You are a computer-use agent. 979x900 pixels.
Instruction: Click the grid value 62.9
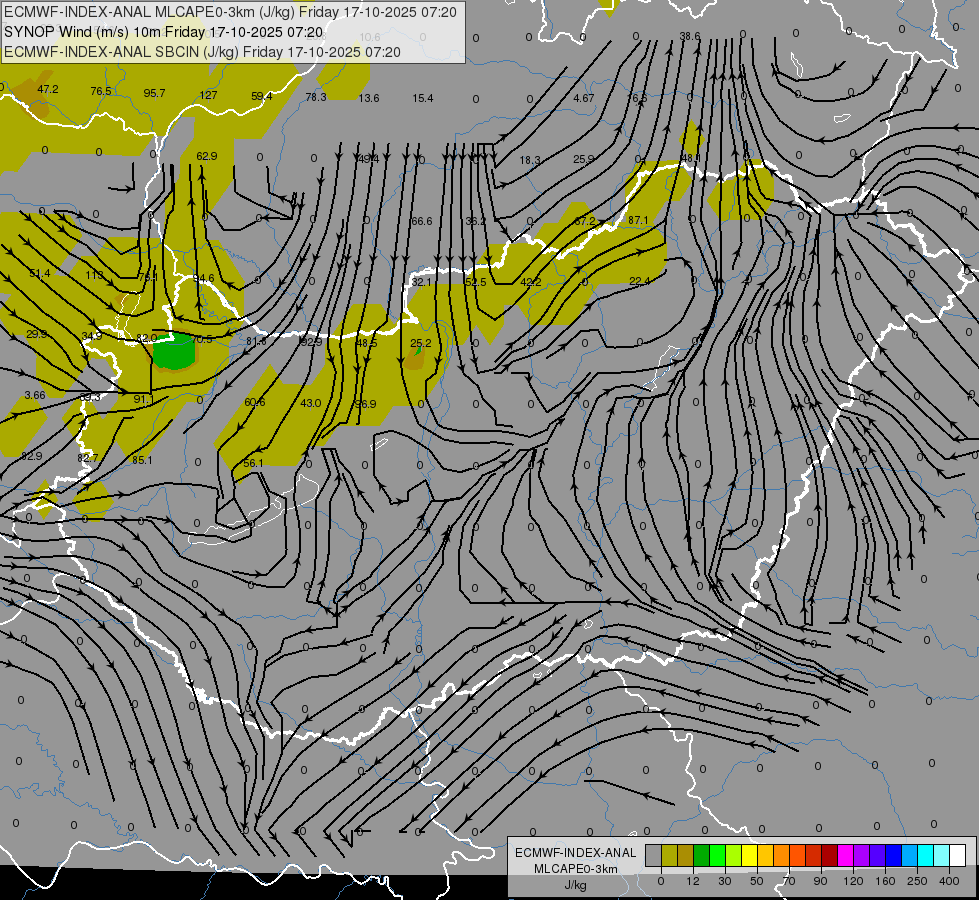pyautogui.click(x=207, y=156)
